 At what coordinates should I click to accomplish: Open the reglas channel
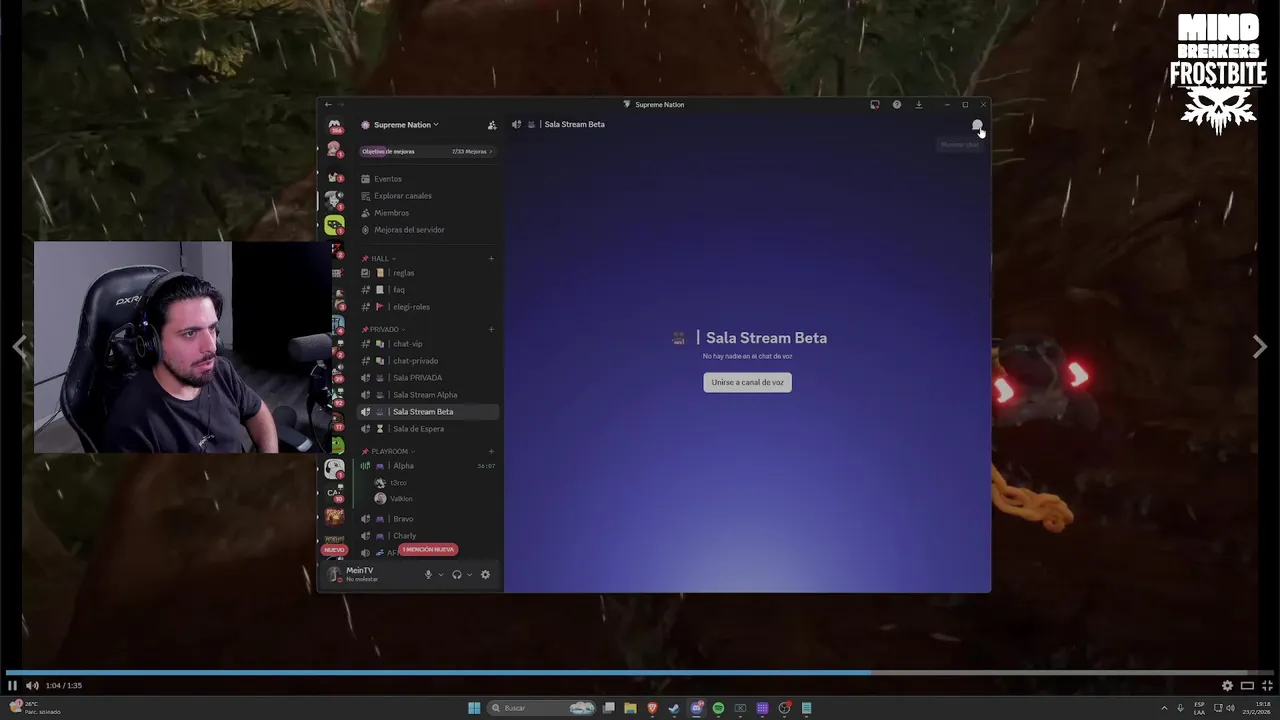click(428, 273)
